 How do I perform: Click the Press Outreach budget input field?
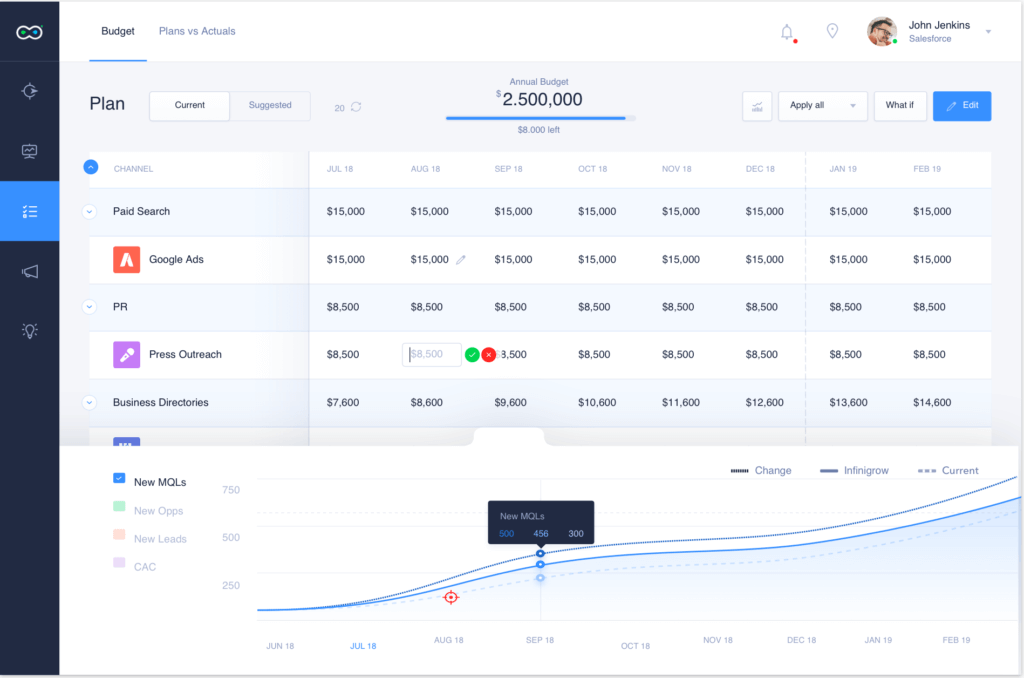coord(431,355)
